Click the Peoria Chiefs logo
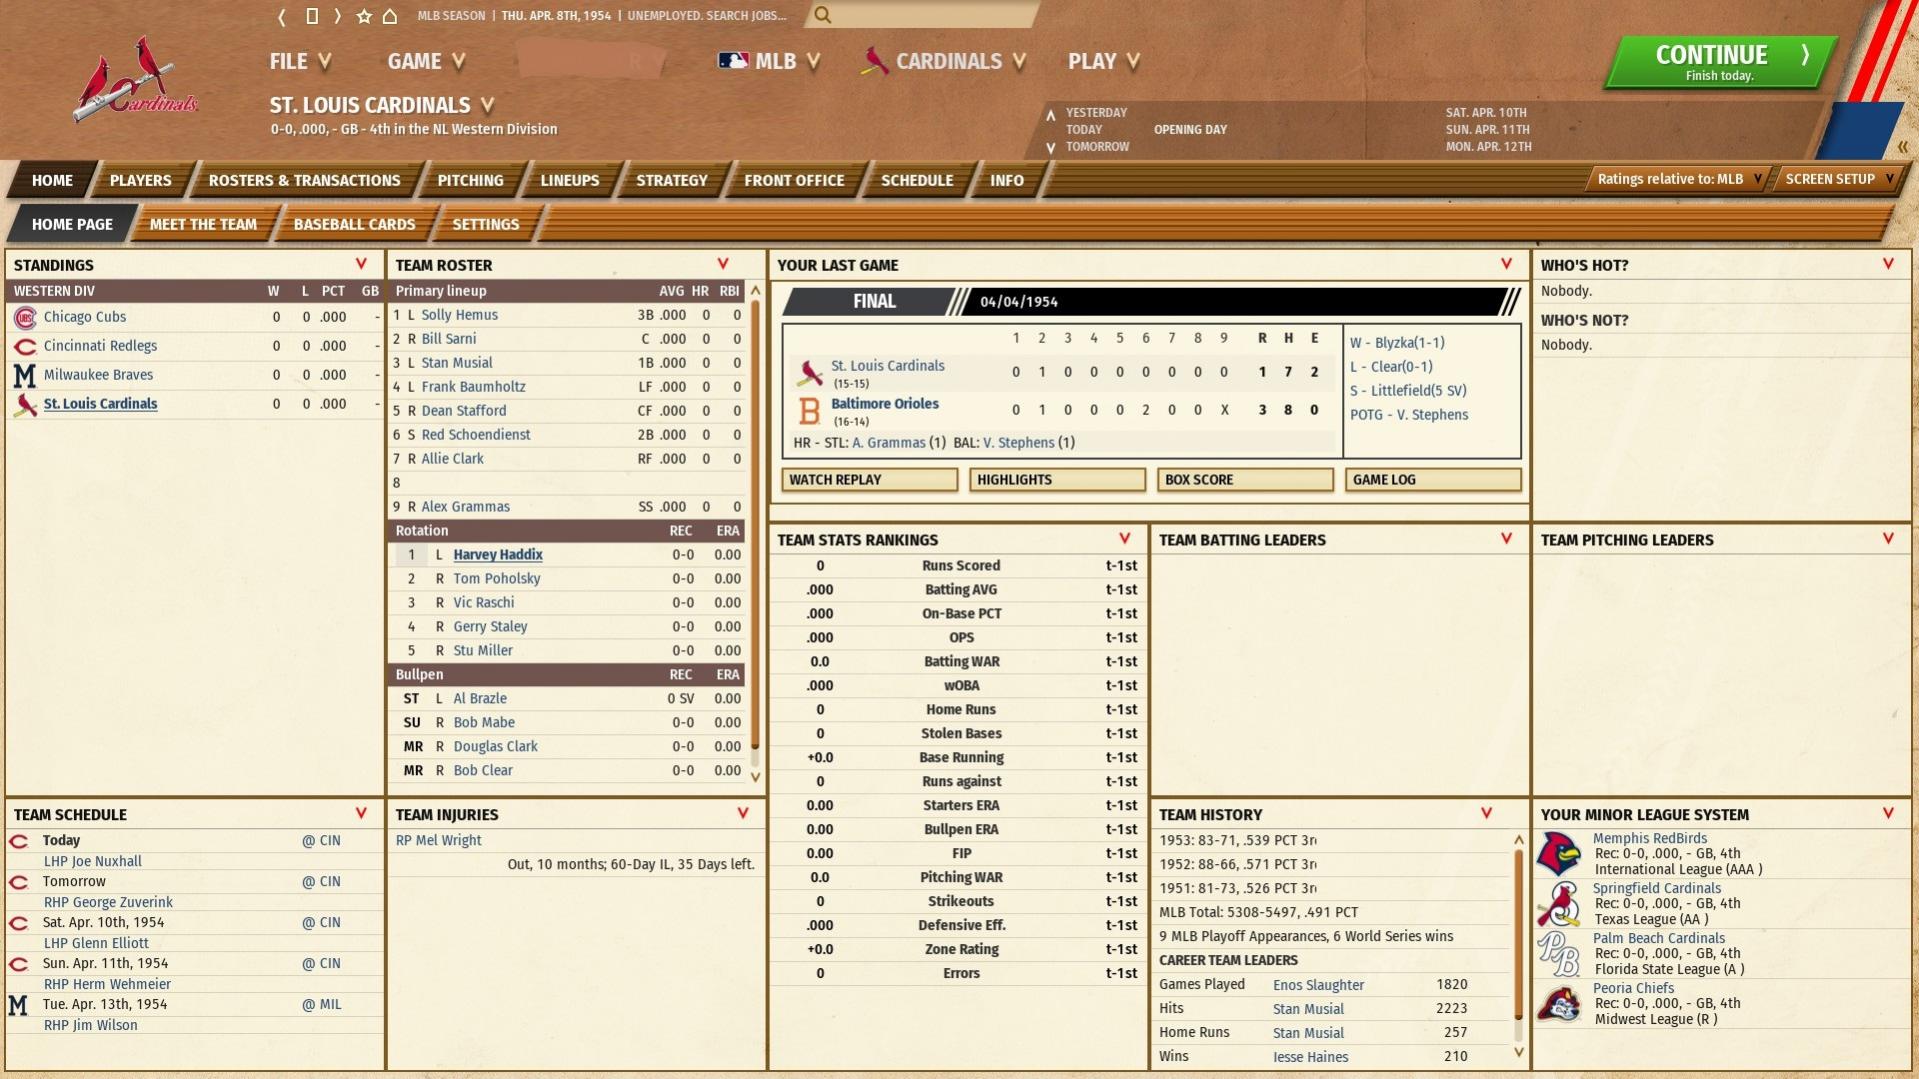Image resolution: width=1919 pixels, height=1079 pixels. click(1560, 1004)
